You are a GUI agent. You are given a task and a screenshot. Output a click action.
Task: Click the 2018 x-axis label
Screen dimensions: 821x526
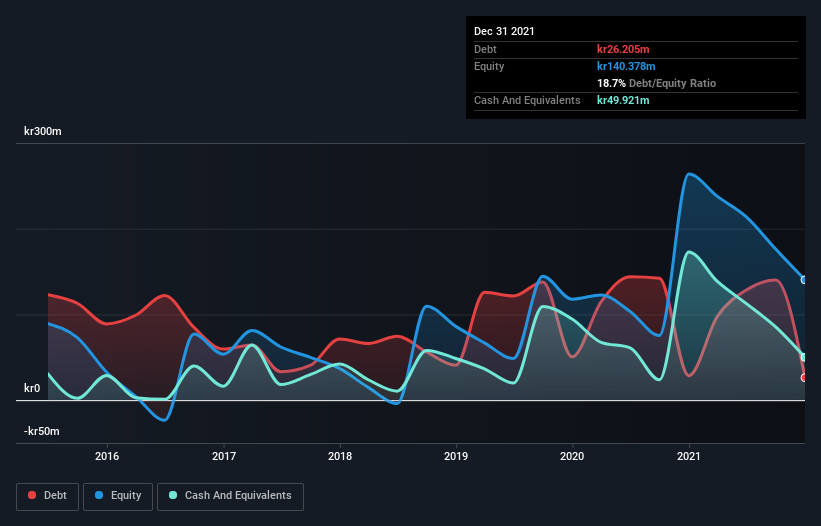[x=340, y=456]
